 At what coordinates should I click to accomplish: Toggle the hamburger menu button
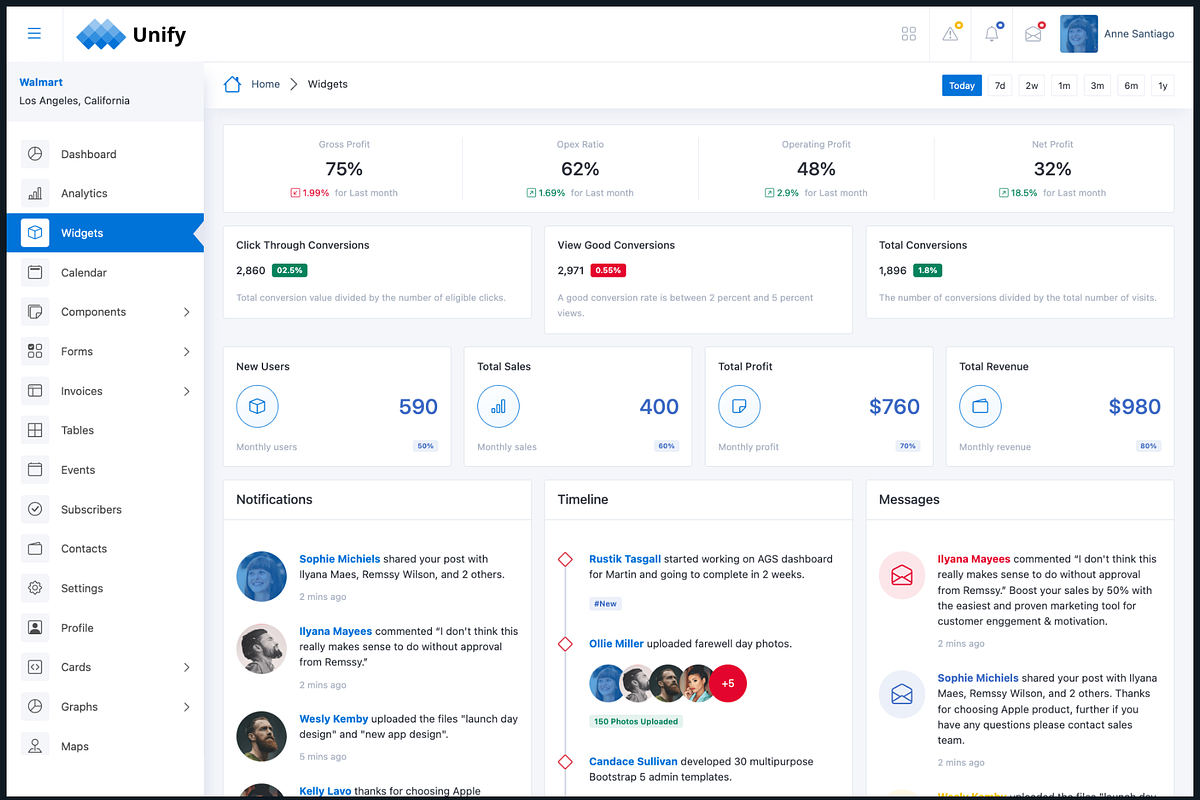coord(34,33)
